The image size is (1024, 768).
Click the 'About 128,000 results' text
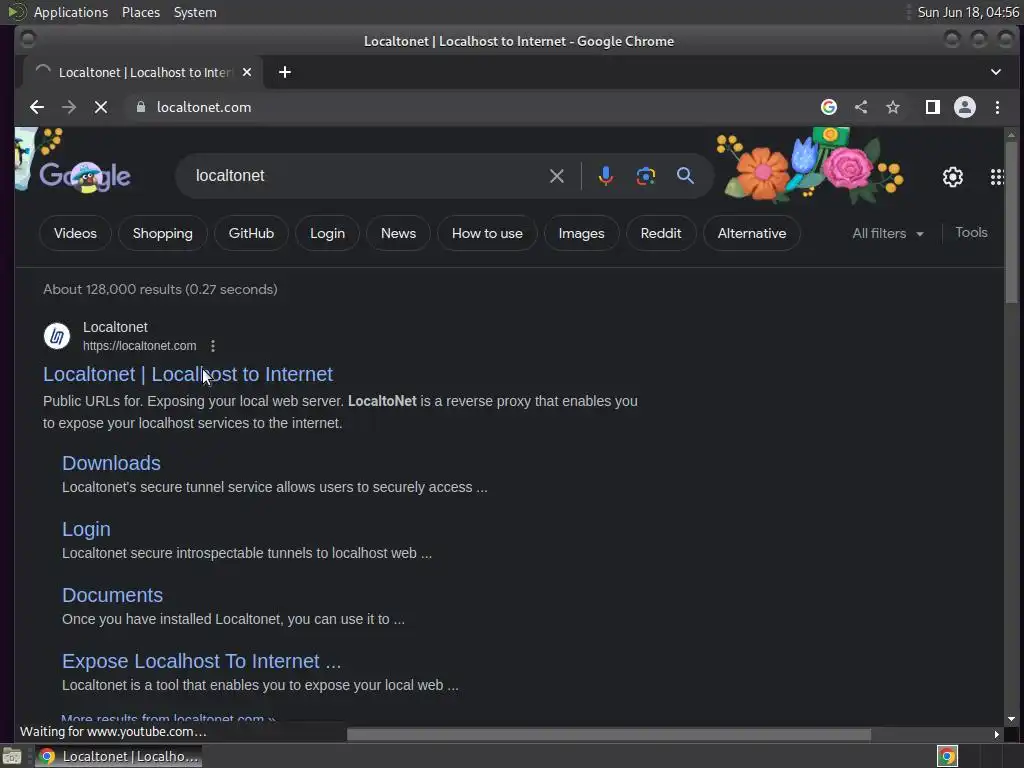tap(160, 289)
